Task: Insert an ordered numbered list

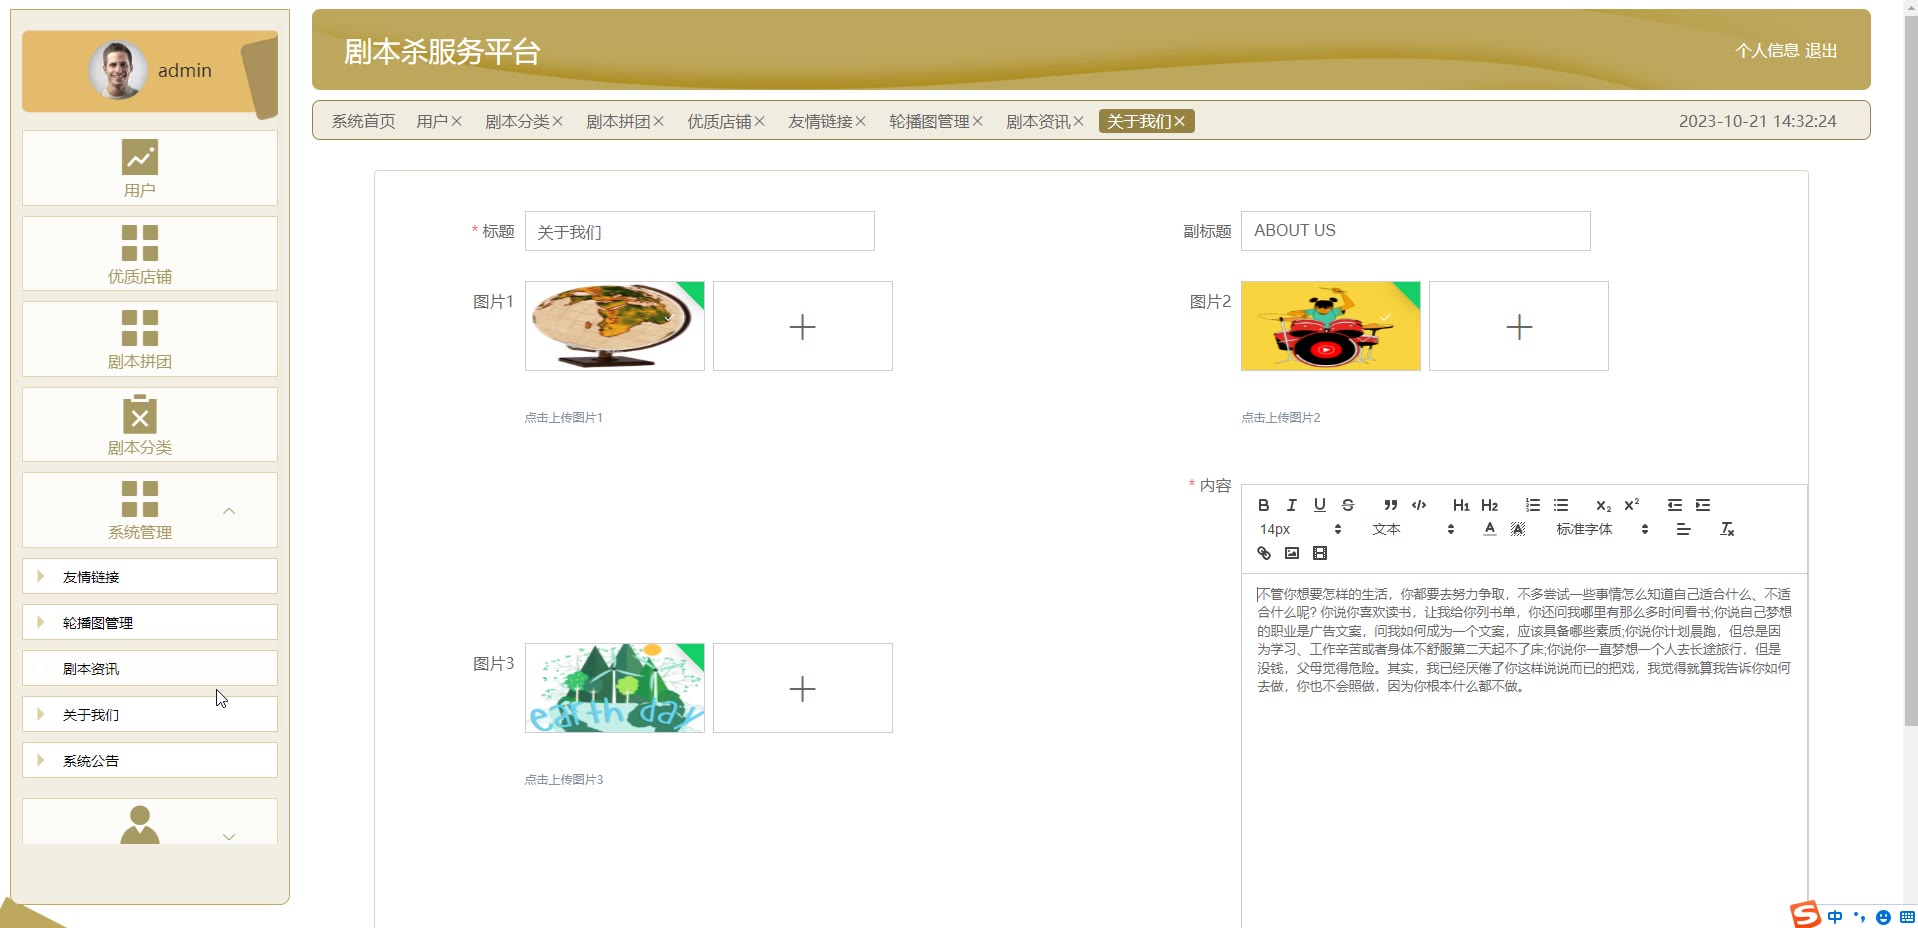Action: [1532, 505]
